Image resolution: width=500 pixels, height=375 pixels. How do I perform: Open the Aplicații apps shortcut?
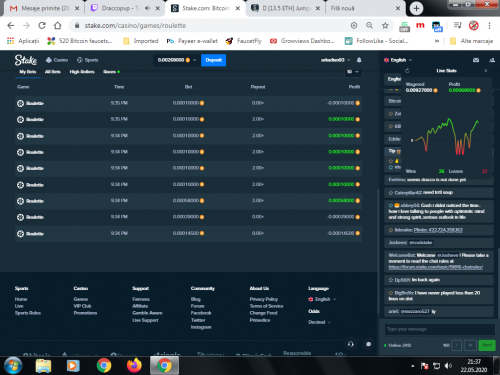[23, 41]
